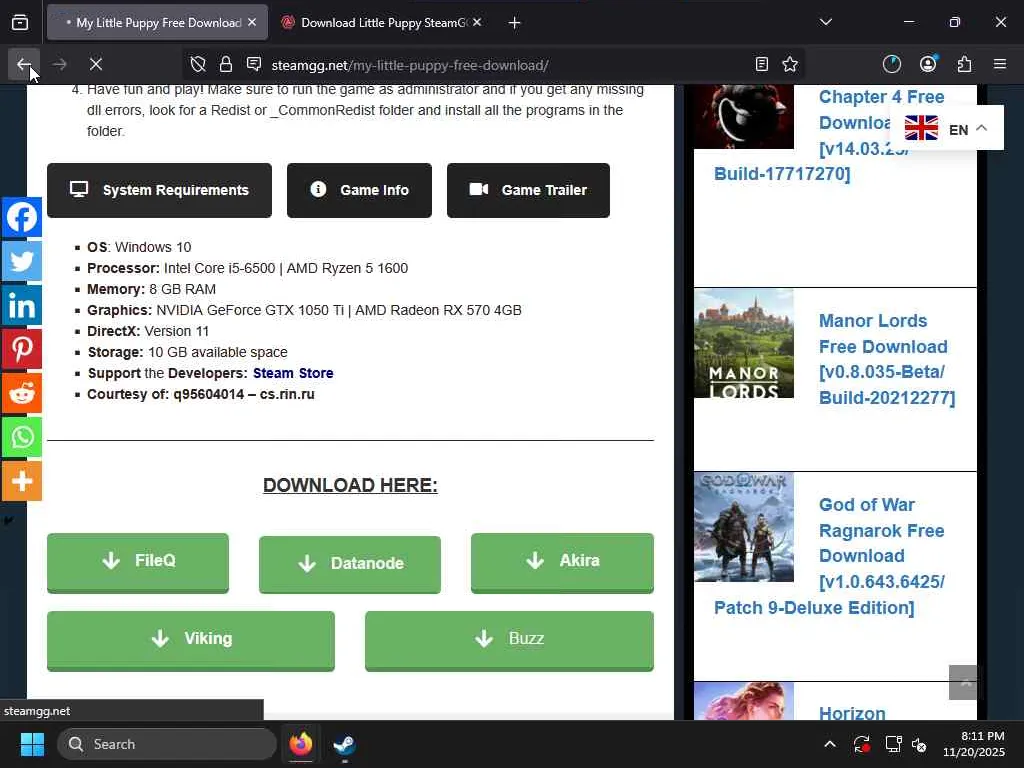Viewport: 1024px width, 768px height.
Task: Open Firefox from taskbar
Action: (301, 744)
